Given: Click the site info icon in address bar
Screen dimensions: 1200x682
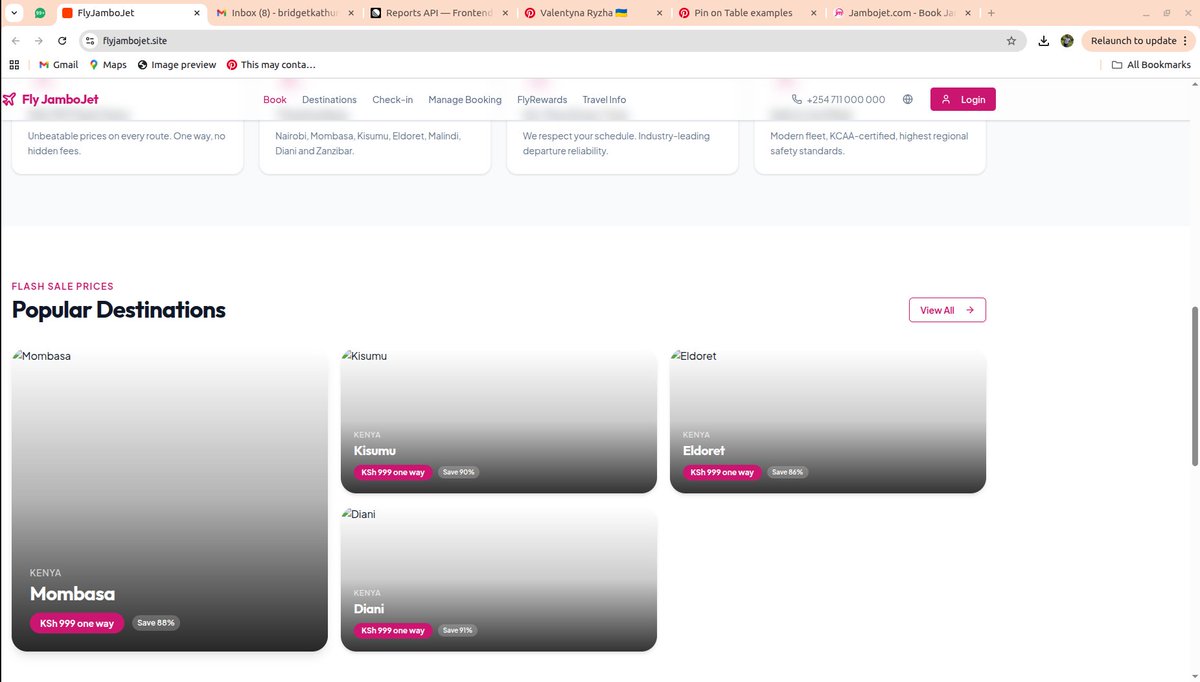Looking at the screenshot, I should click(x=89, y=41).
